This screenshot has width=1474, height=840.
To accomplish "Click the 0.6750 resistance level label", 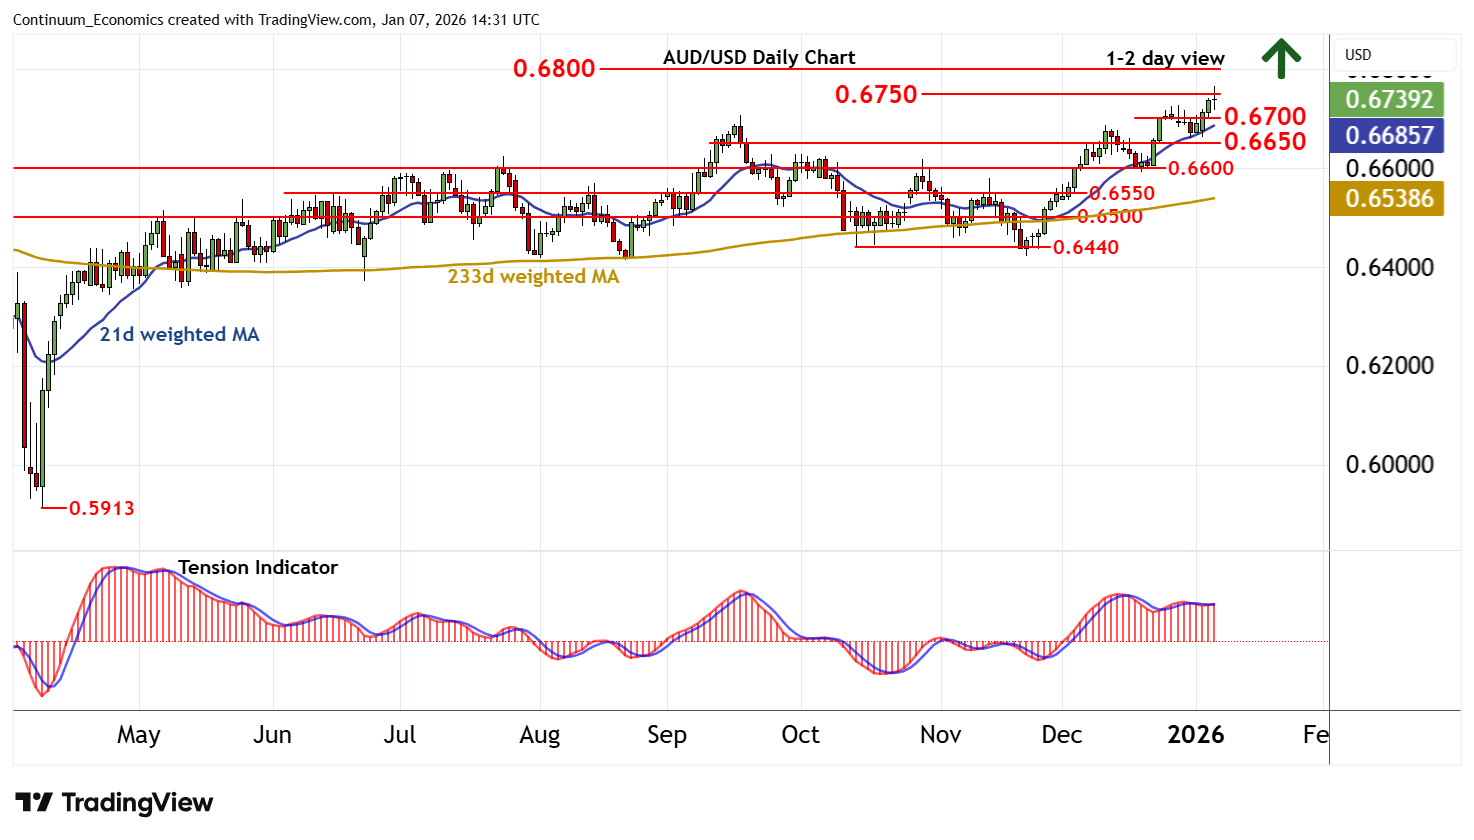I will (x=876, y=95).
